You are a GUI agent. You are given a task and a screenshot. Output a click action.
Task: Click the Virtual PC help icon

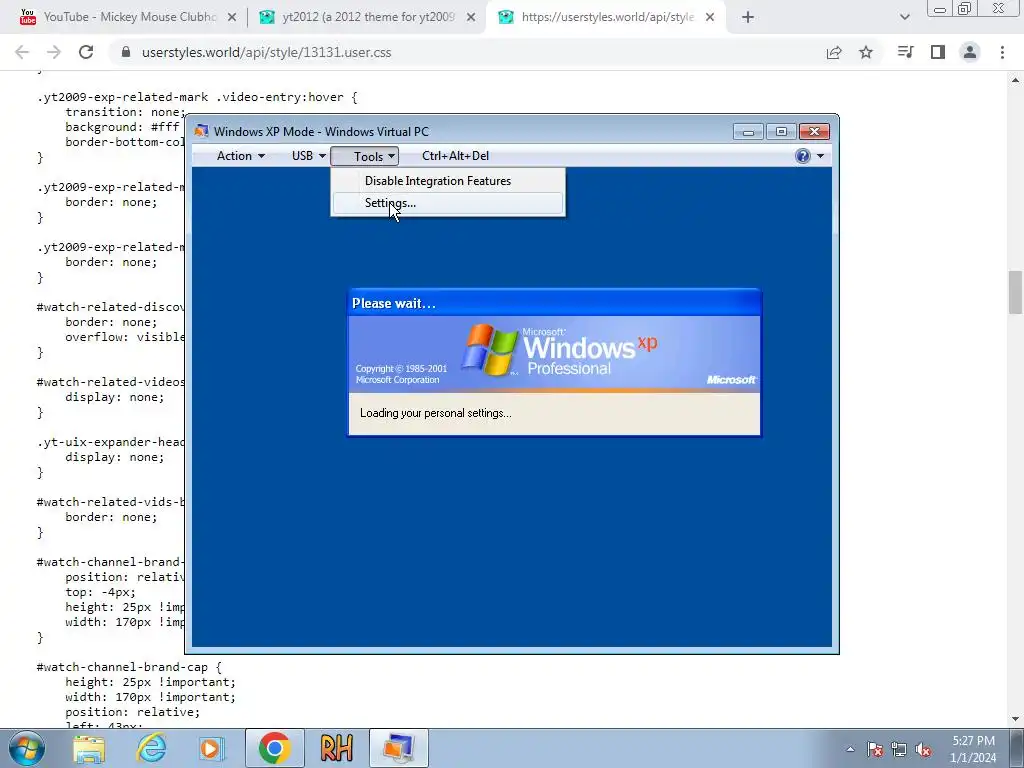click(x=803, y=156)
